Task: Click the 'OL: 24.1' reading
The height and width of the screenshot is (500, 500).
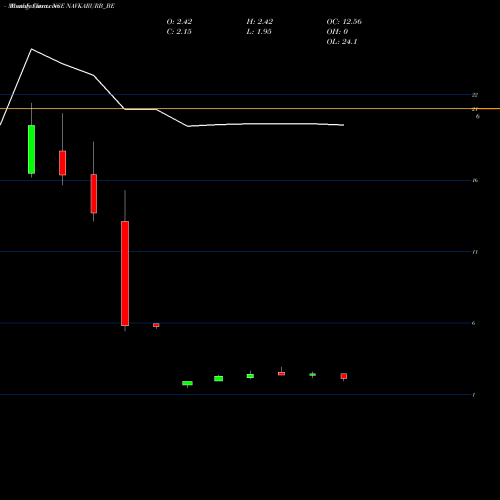Action: (342, 41)
